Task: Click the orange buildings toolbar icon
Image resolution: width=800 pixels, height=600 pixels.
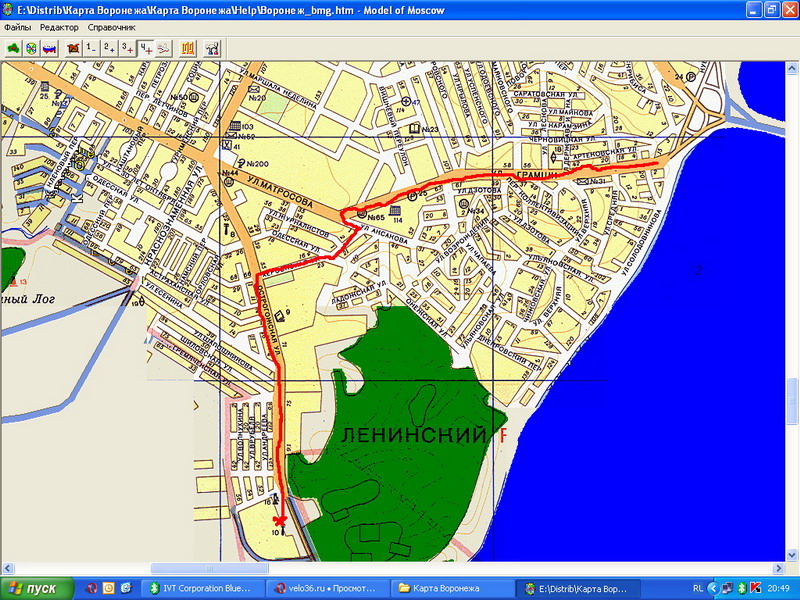Action: pyautogui.click(x=187, y=47)
